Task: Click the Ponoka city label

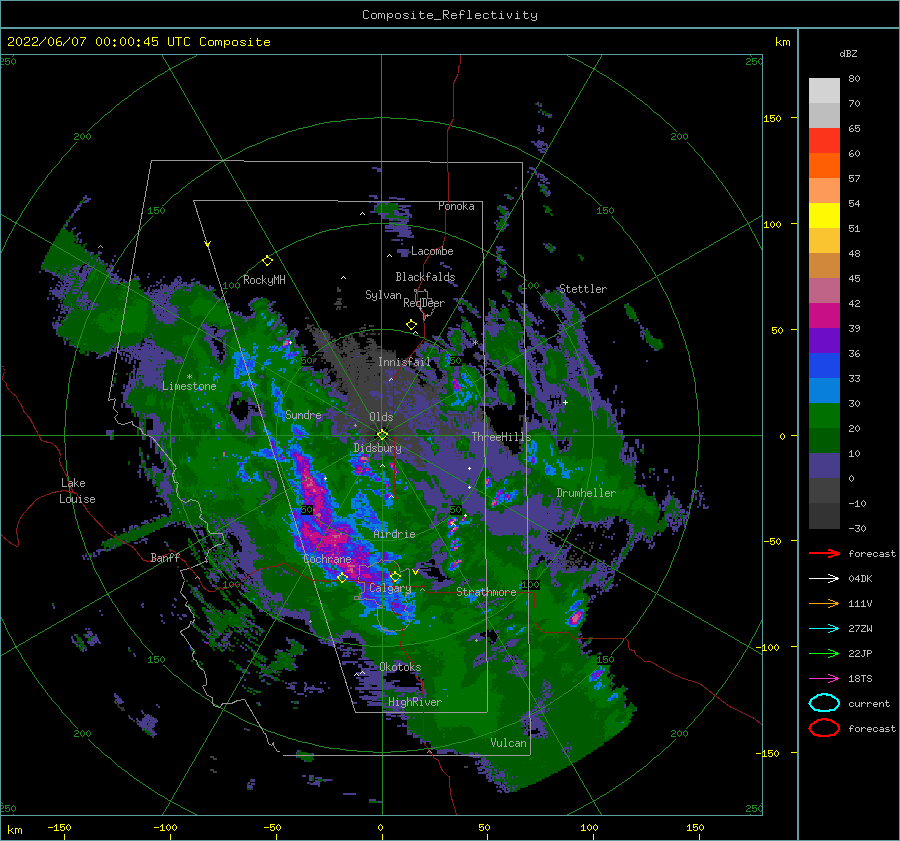Action: point(456,206)
